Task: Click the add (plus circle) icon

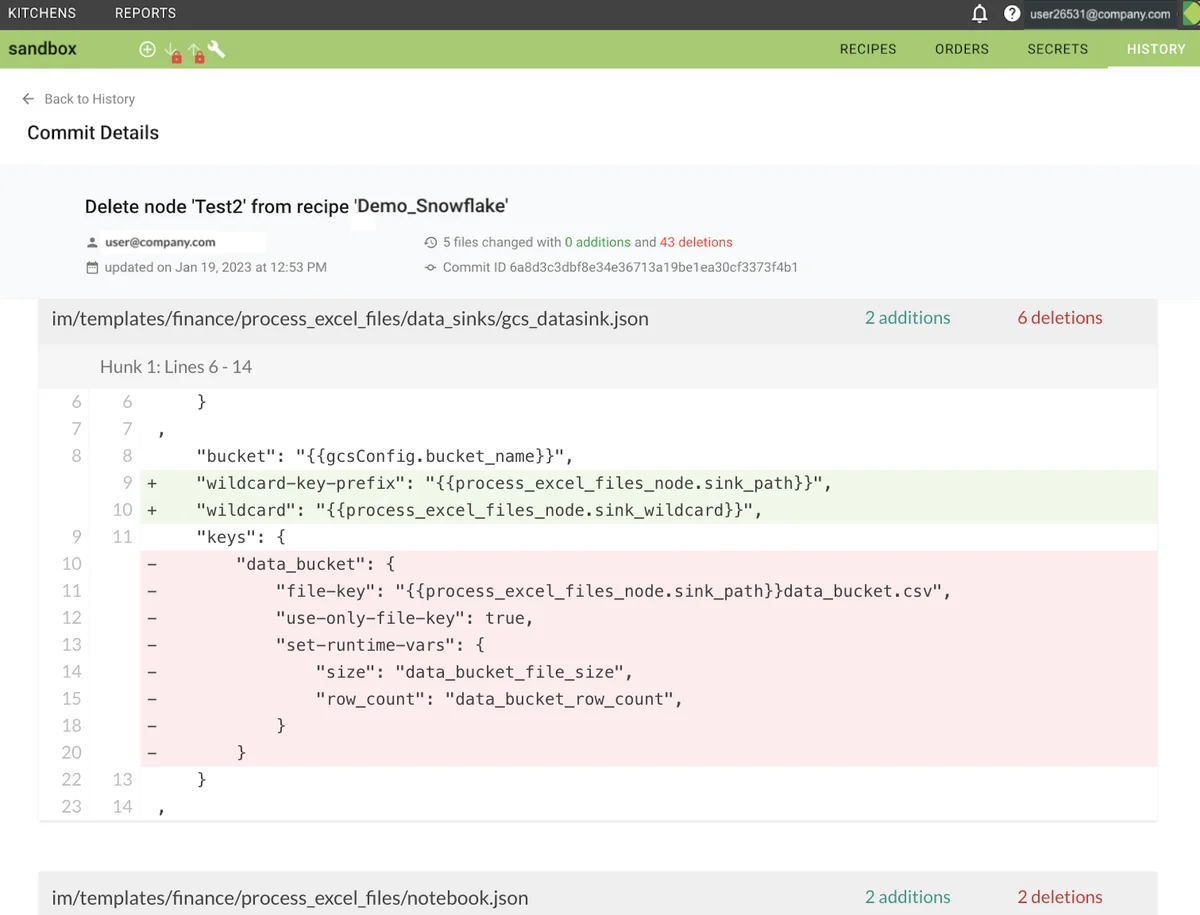Action: (x=147, y=48)
